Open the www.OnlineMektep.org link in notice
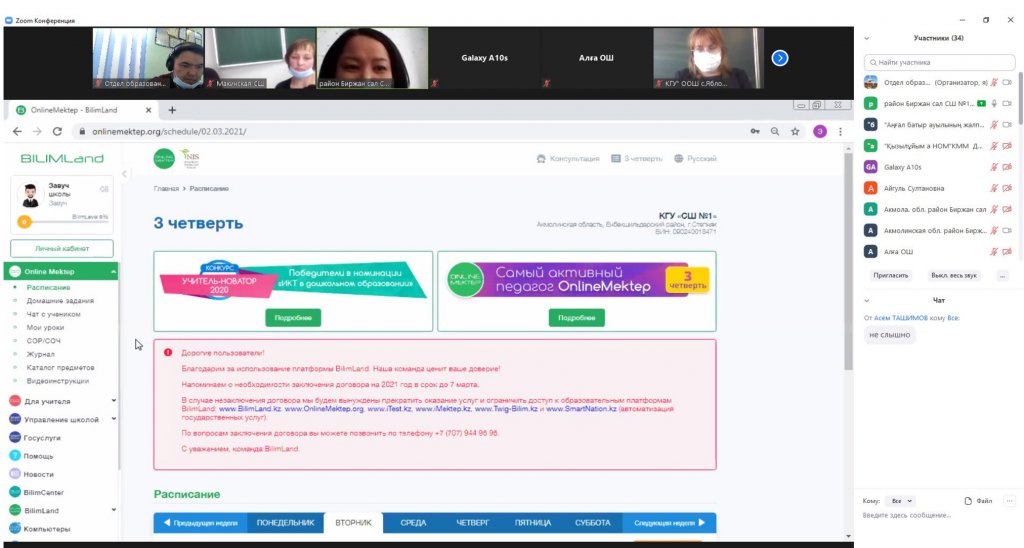 click(x=324, y=409)
